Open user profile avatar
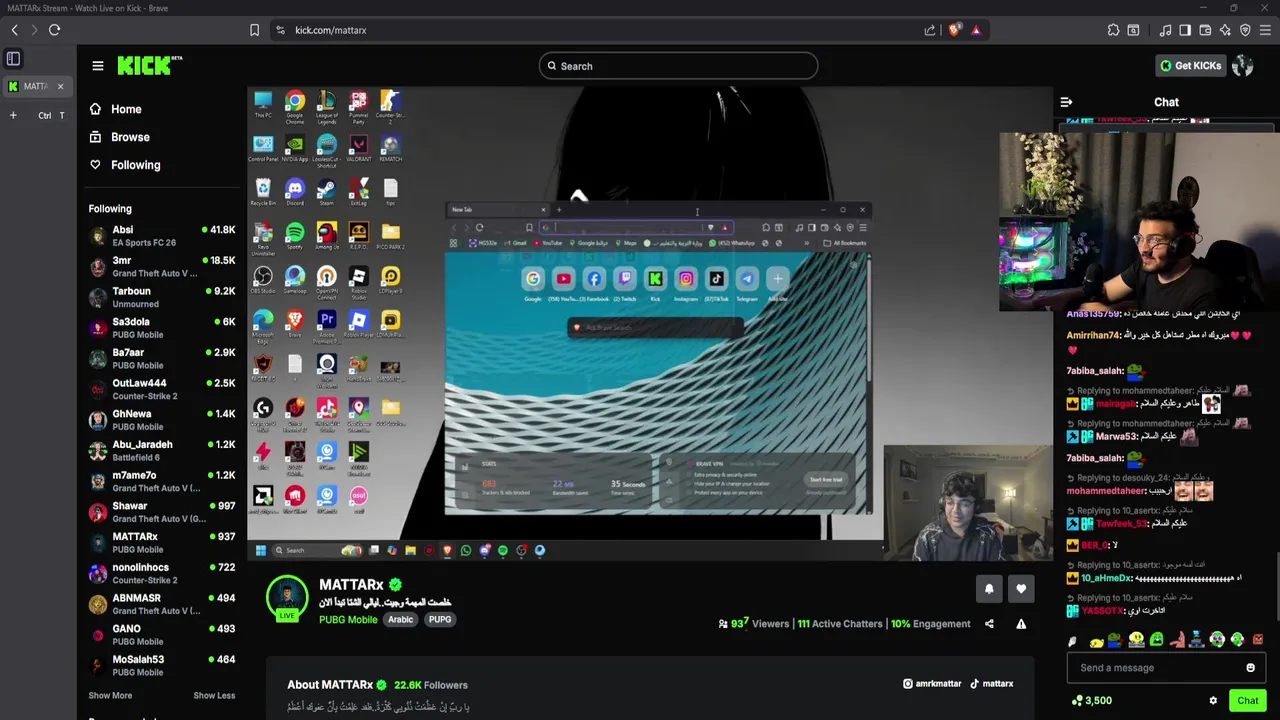This screenshot has width=1280, height=720. point(1243,66)
